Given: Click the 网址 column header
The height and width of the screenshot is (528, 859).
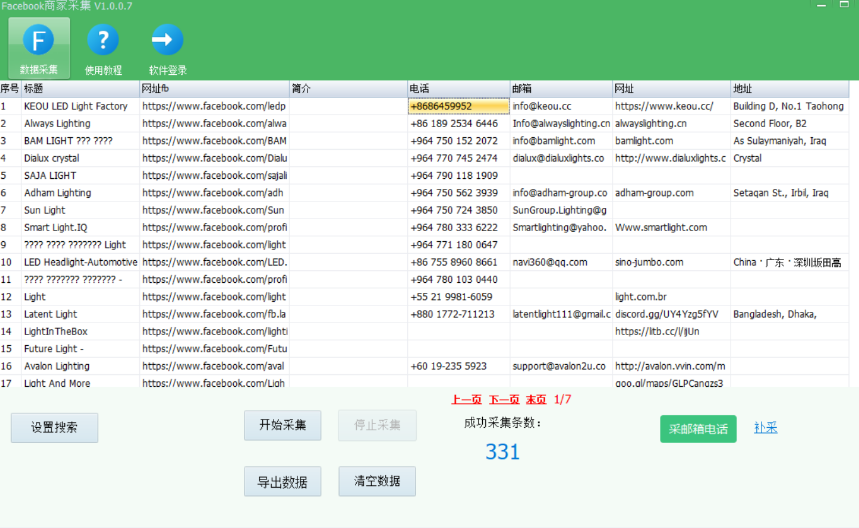Looking at the screenshot, I should [671, 89].
